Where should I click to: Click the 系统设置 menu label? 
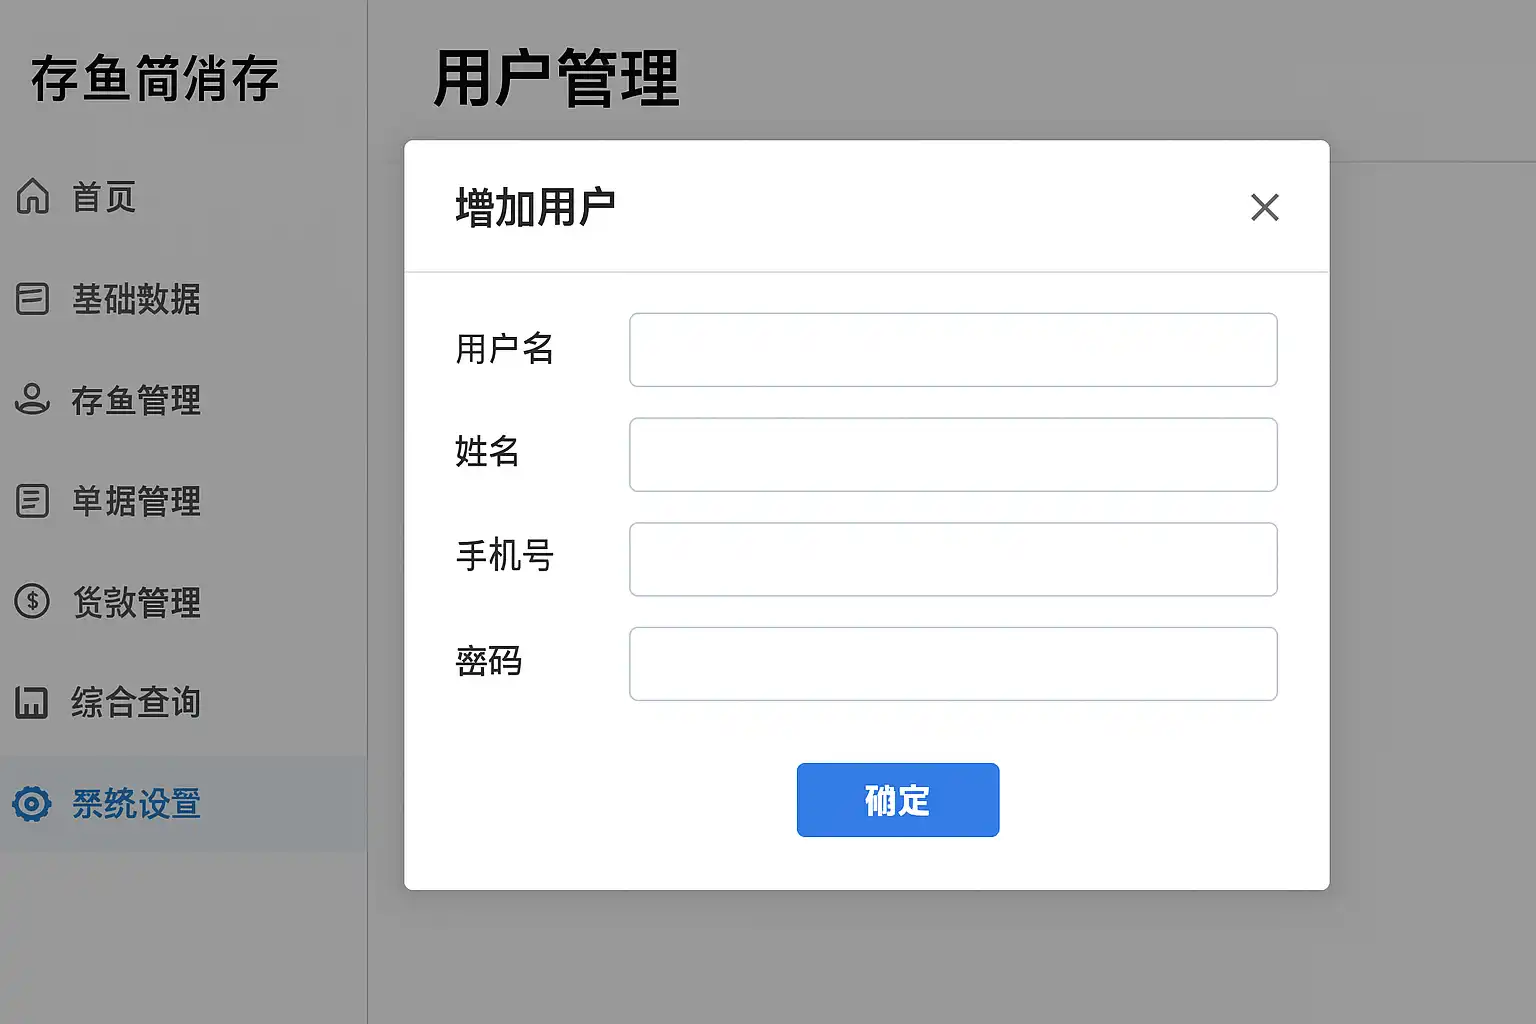pyautogui.click(x=136, y=803)
